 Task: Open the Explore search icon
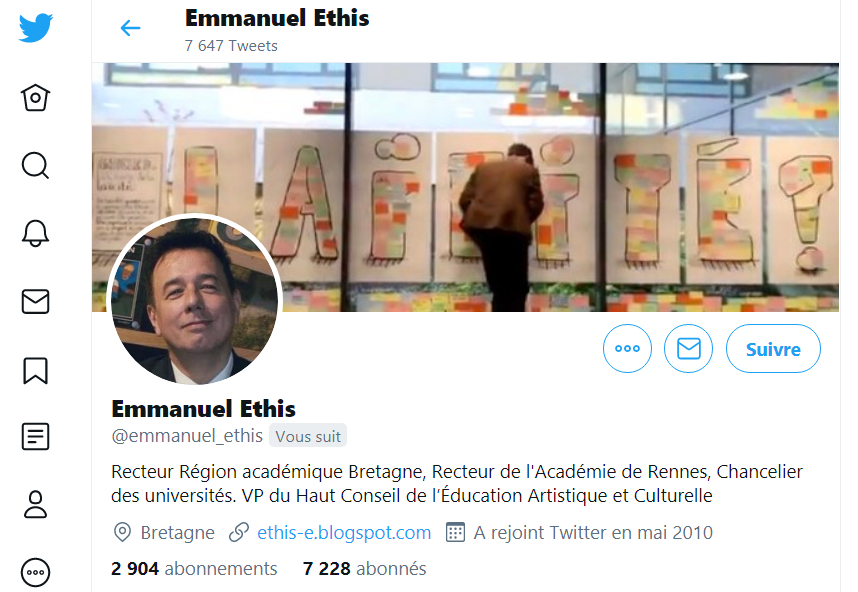pos(36,165)
